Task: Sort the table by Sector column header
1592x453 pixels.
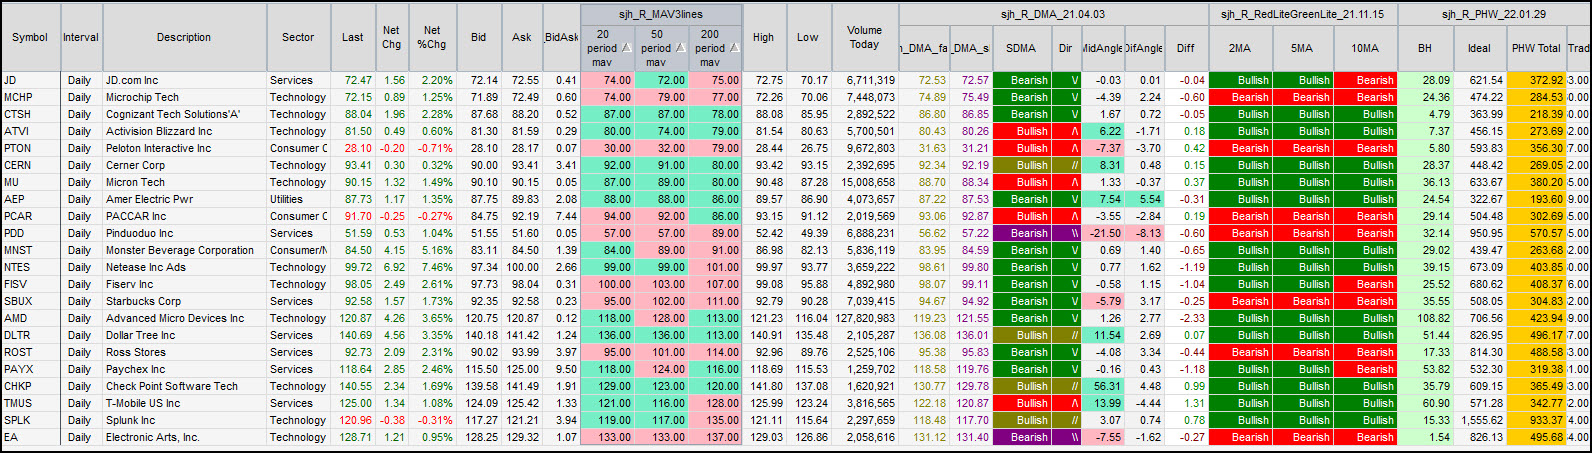Action: (x=298, y=37)
